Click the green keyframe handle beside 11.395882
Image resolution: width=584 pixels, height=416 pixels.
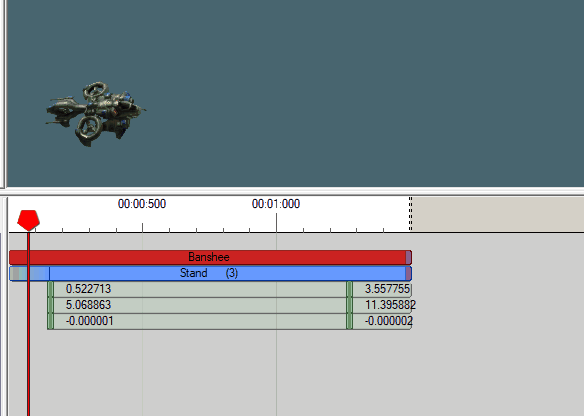point(349,305)
